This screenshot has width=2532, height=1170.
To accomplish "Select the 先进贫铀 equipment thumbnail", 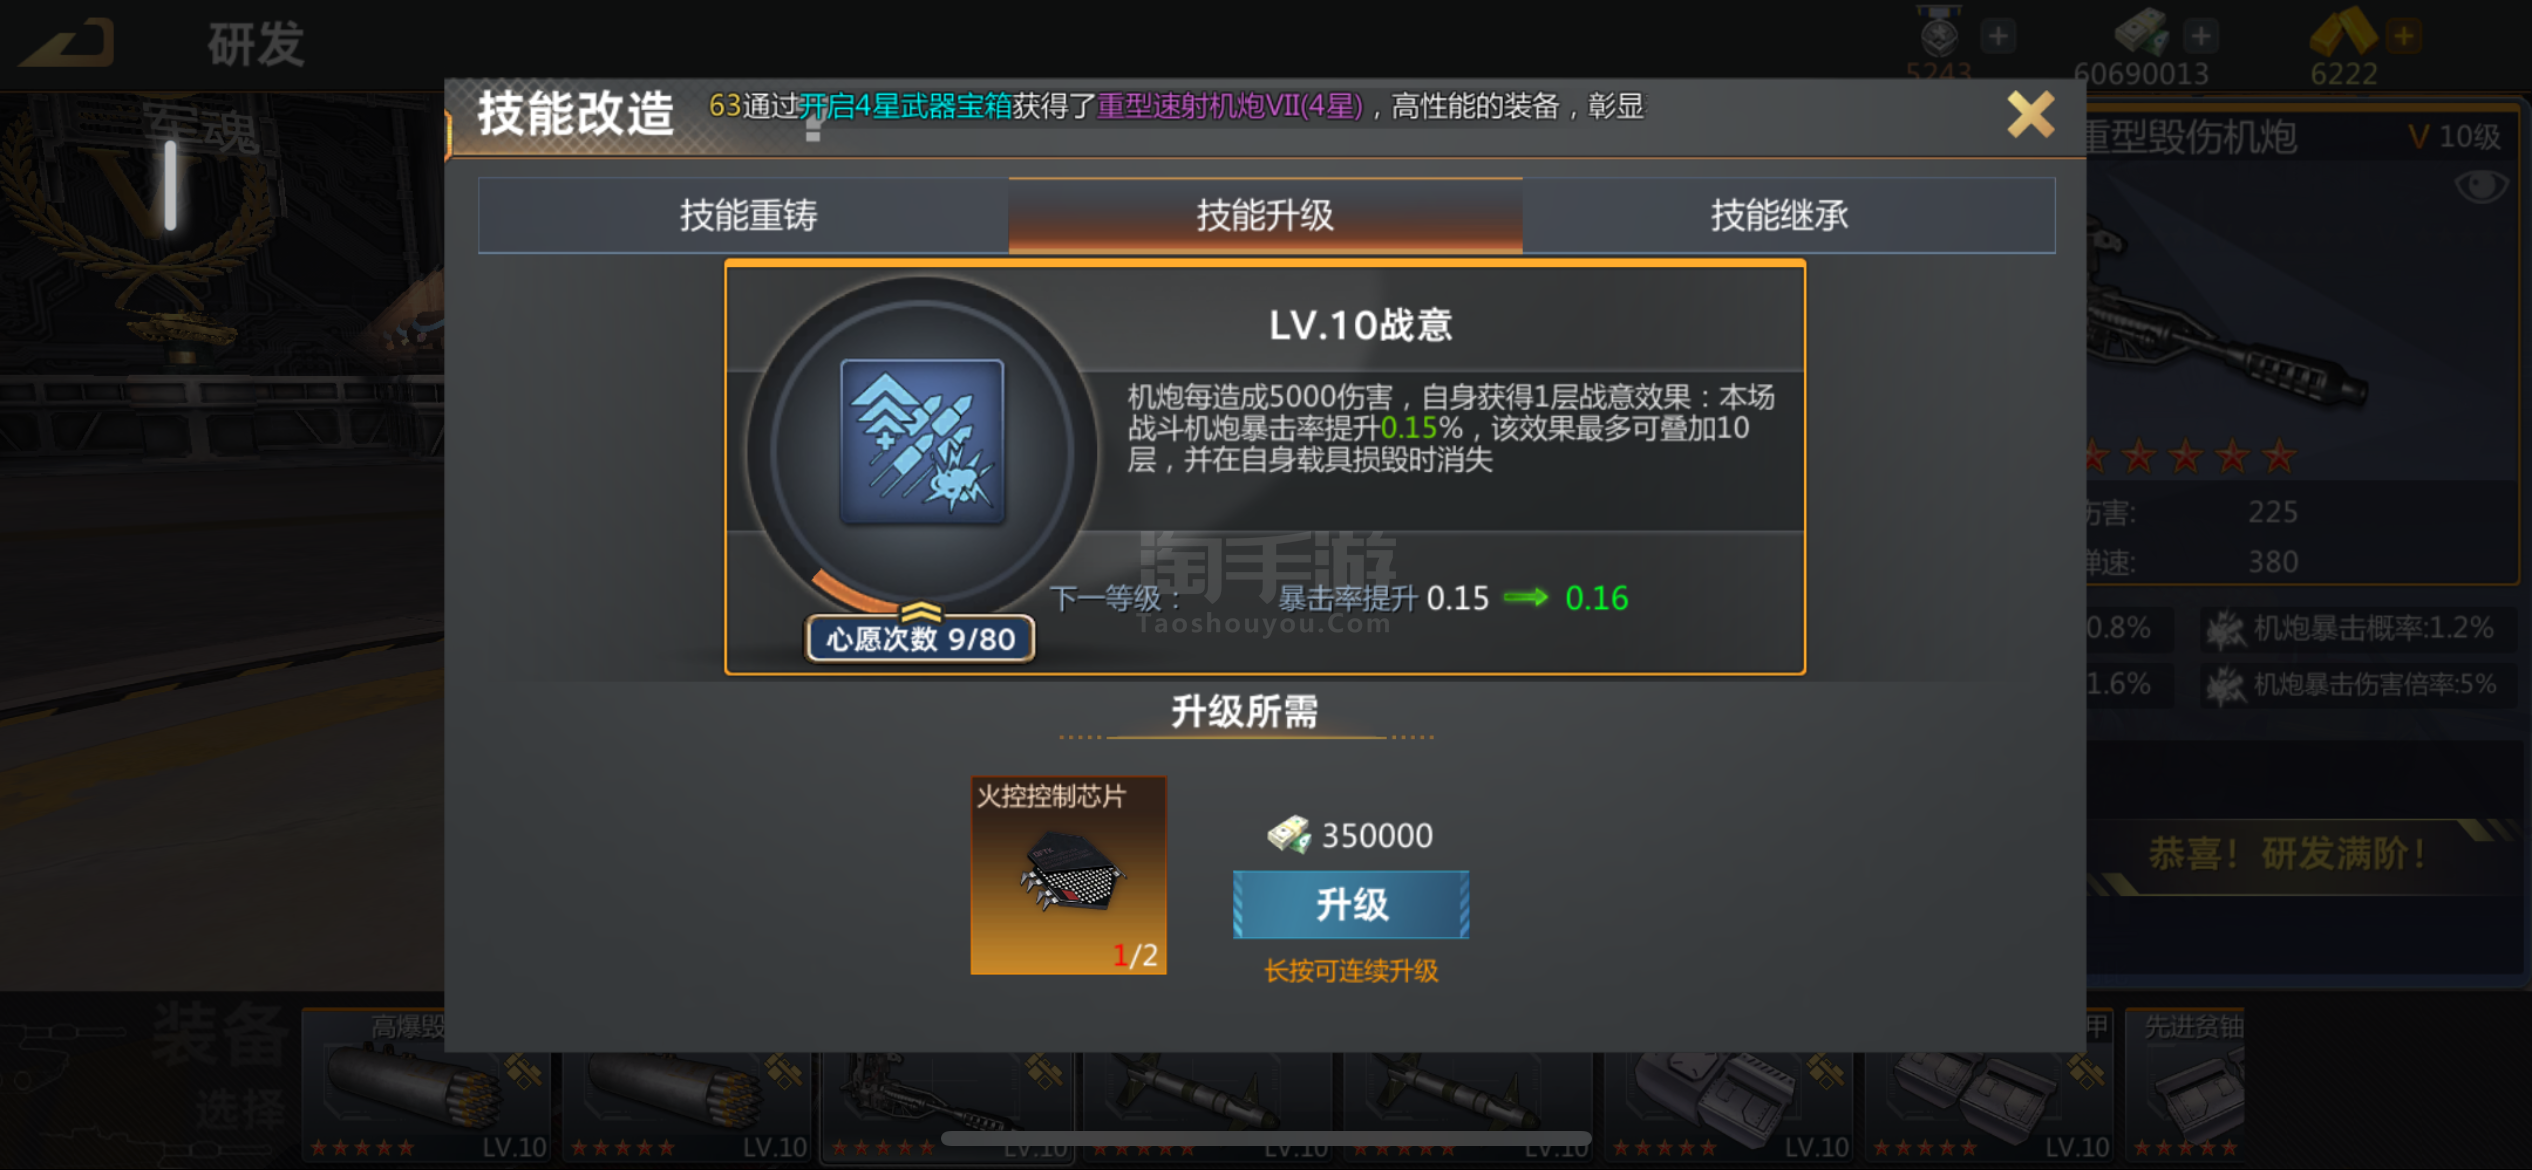I will coord(2186,1086).
